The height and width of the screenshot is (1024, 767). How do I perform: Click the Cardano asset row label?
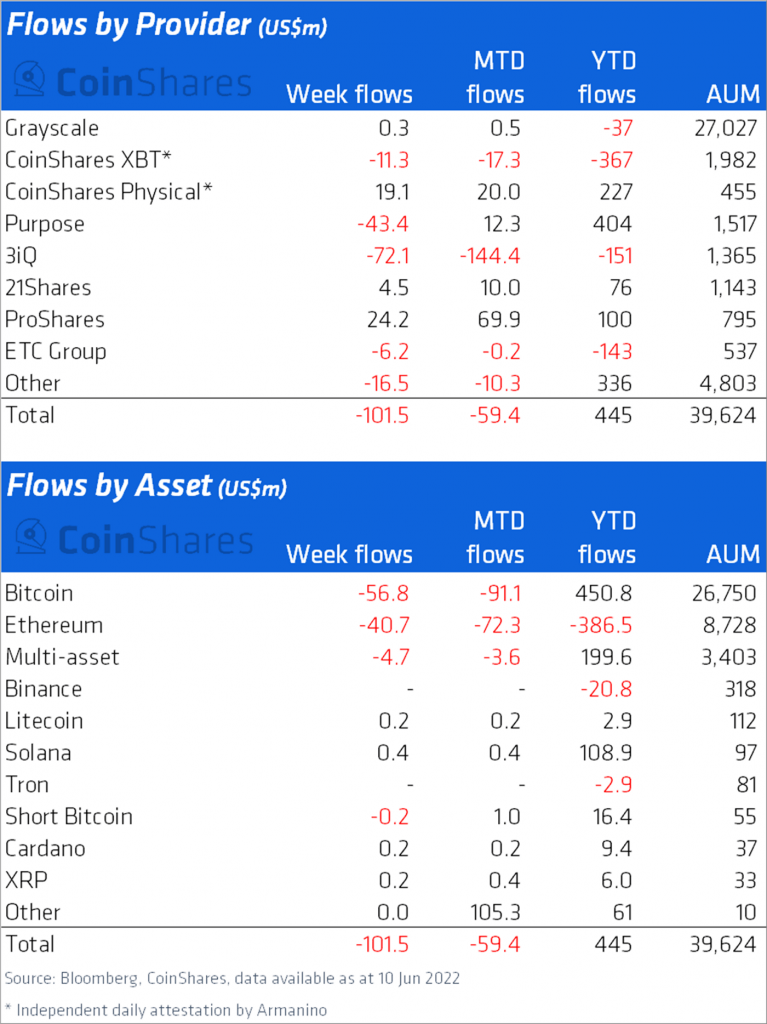45,849
